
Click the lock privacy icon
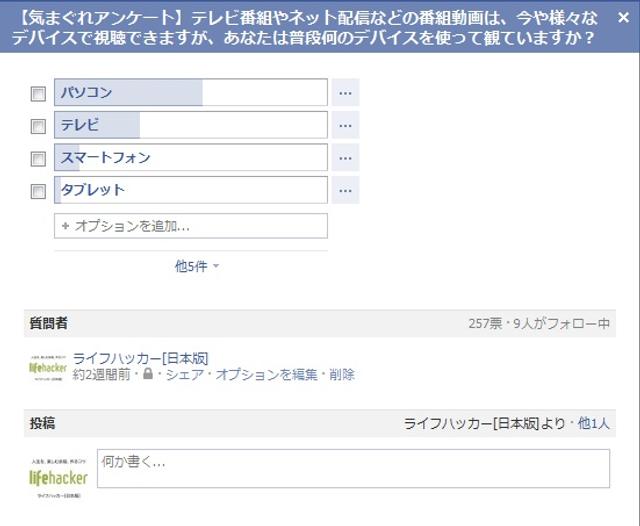(148, 373)
